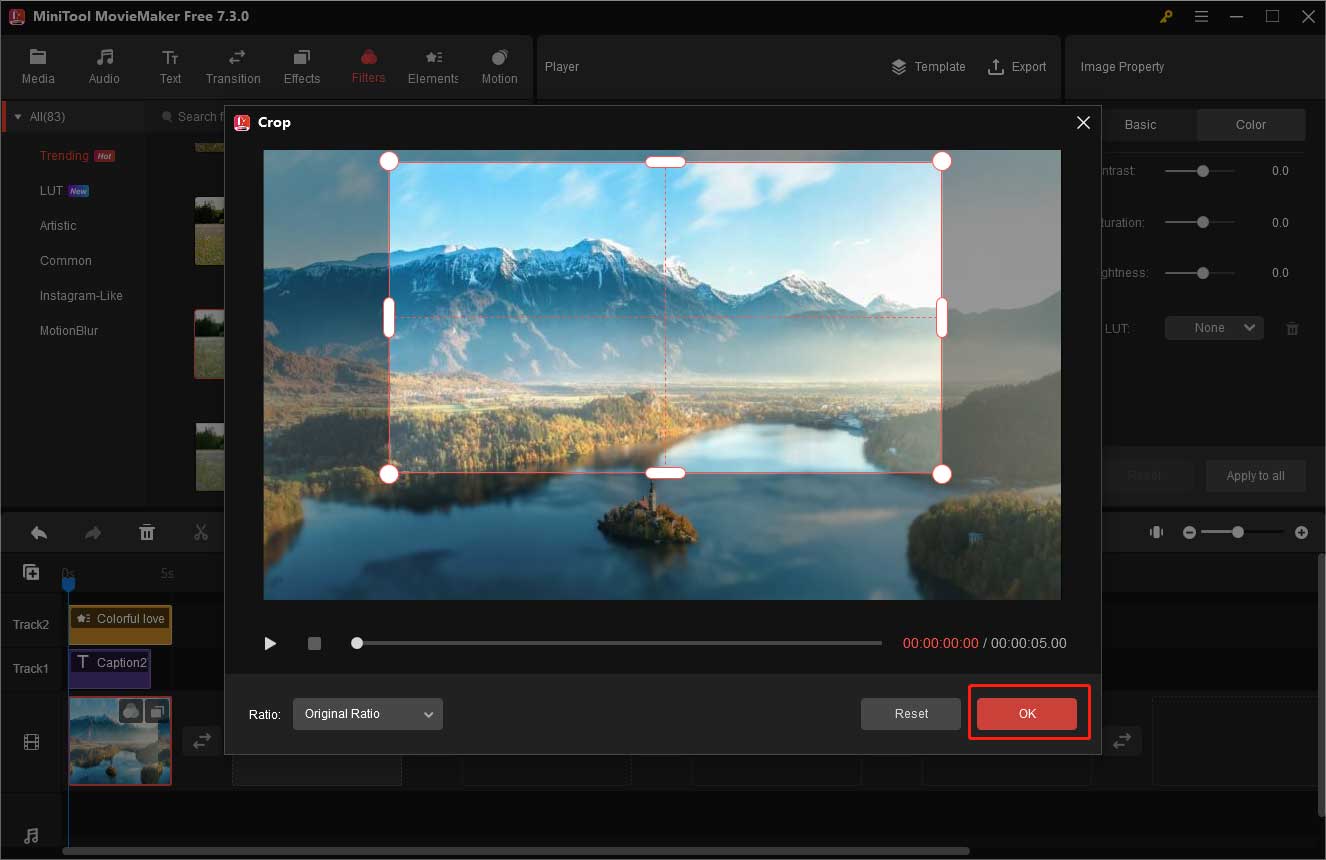Click the Export button

[1017, 67]
